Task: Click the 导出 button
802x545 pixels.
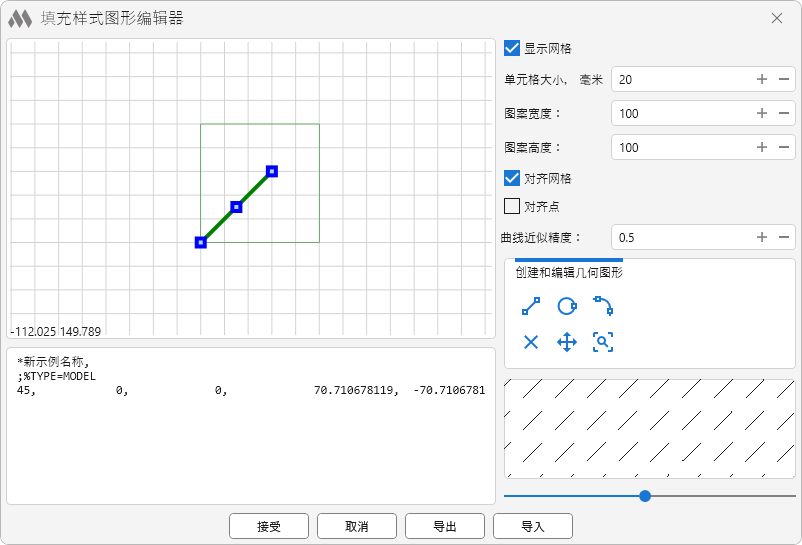Action: coord(445,526)
